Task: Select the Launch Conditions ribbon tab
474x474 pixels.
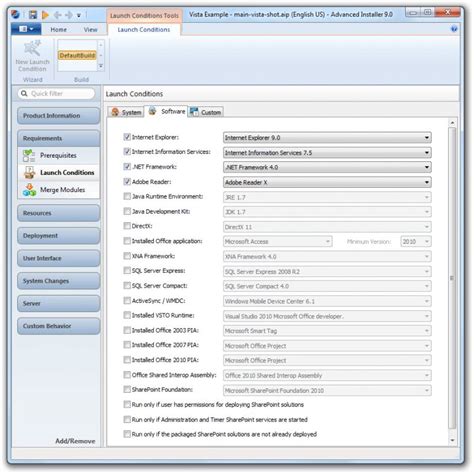Action: pyautogui.click(x=144, y=30)
